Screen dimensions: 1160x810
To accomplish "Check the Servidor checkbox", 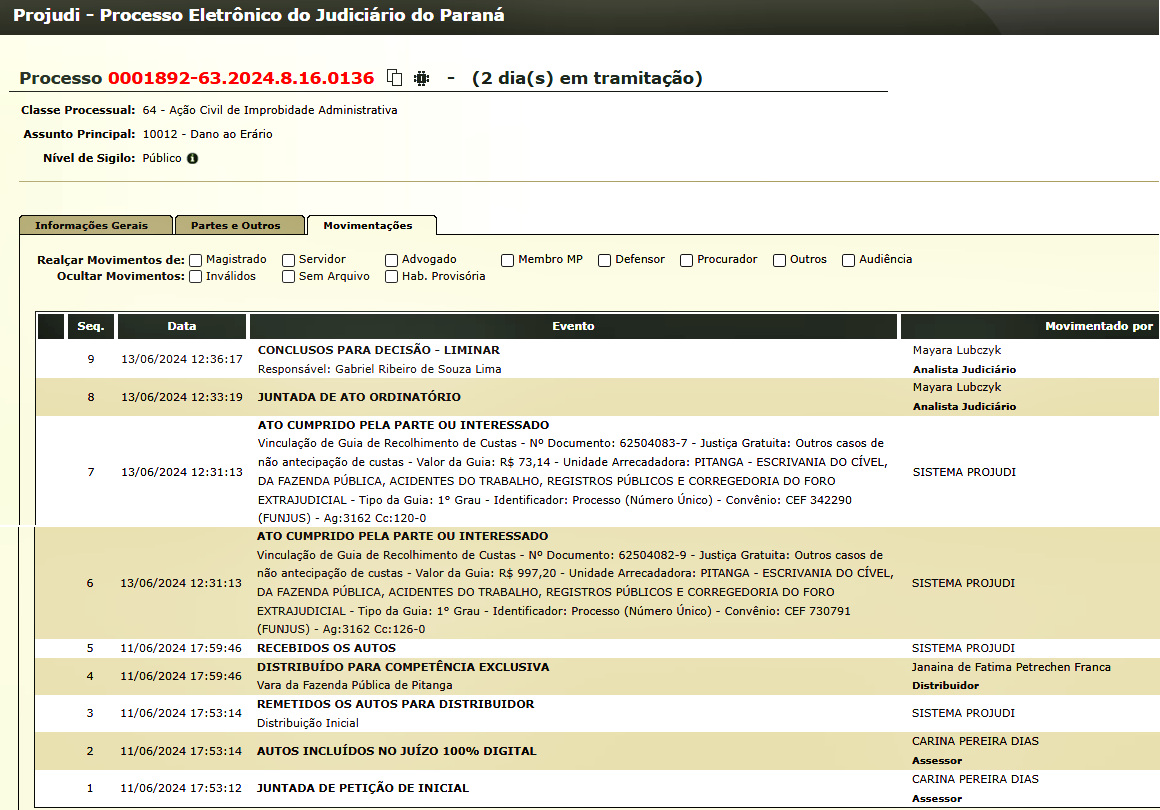I will (288, 260).
